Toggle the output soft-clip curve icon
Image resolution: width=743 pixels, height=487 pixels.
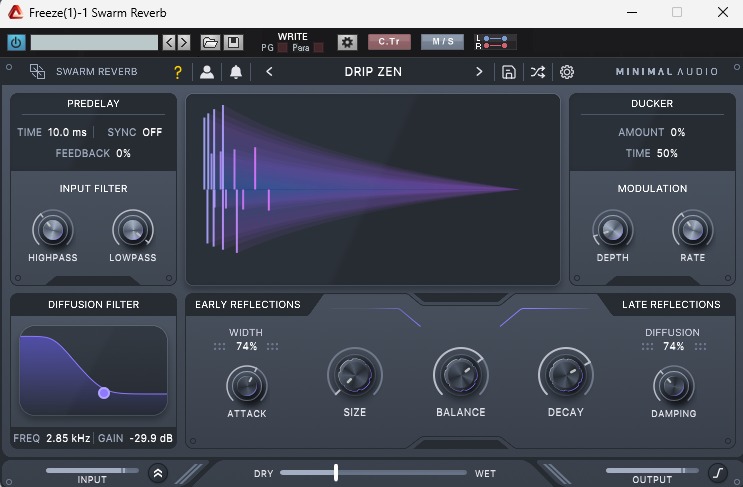[718, 473]
